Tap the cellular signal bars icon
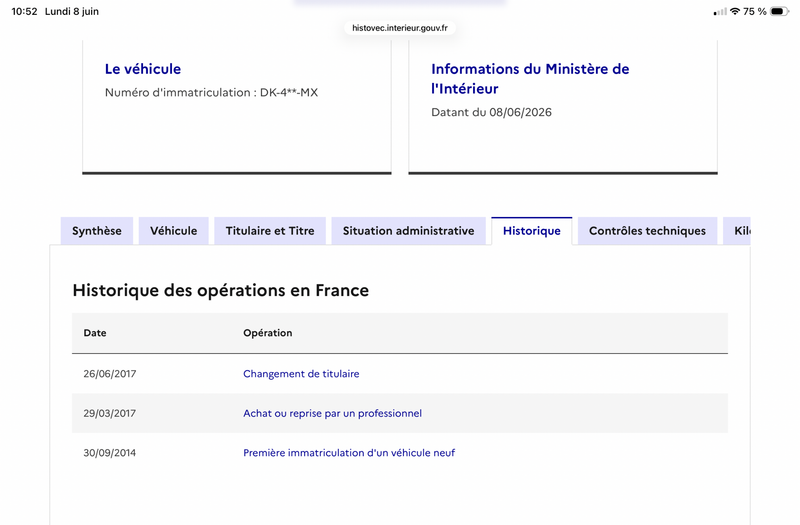 720,11
